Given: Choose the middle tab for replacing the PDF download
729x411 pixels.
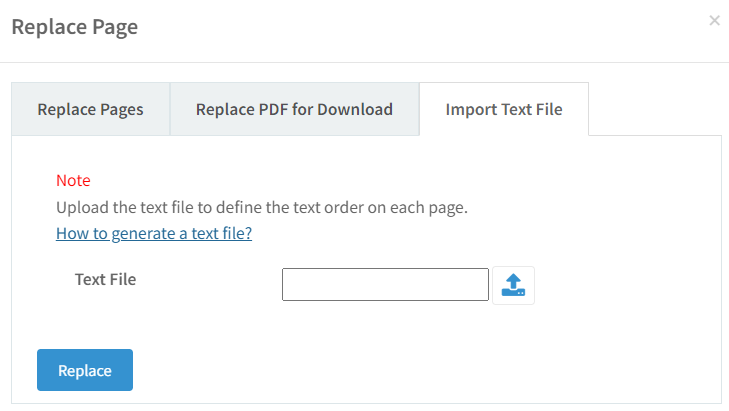Looking at the screenshot, I should (294, 109).
